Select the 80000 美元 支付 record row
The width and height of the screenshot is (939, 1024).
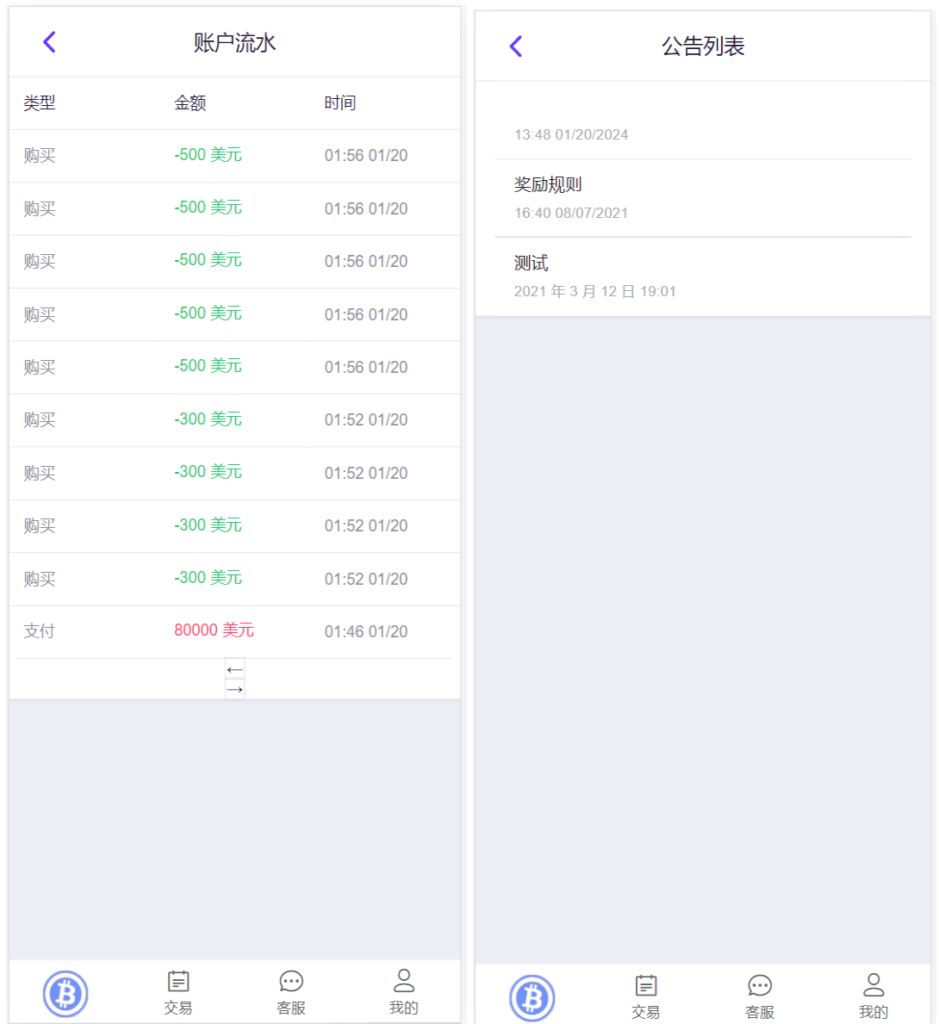click(x=234, y=631)
